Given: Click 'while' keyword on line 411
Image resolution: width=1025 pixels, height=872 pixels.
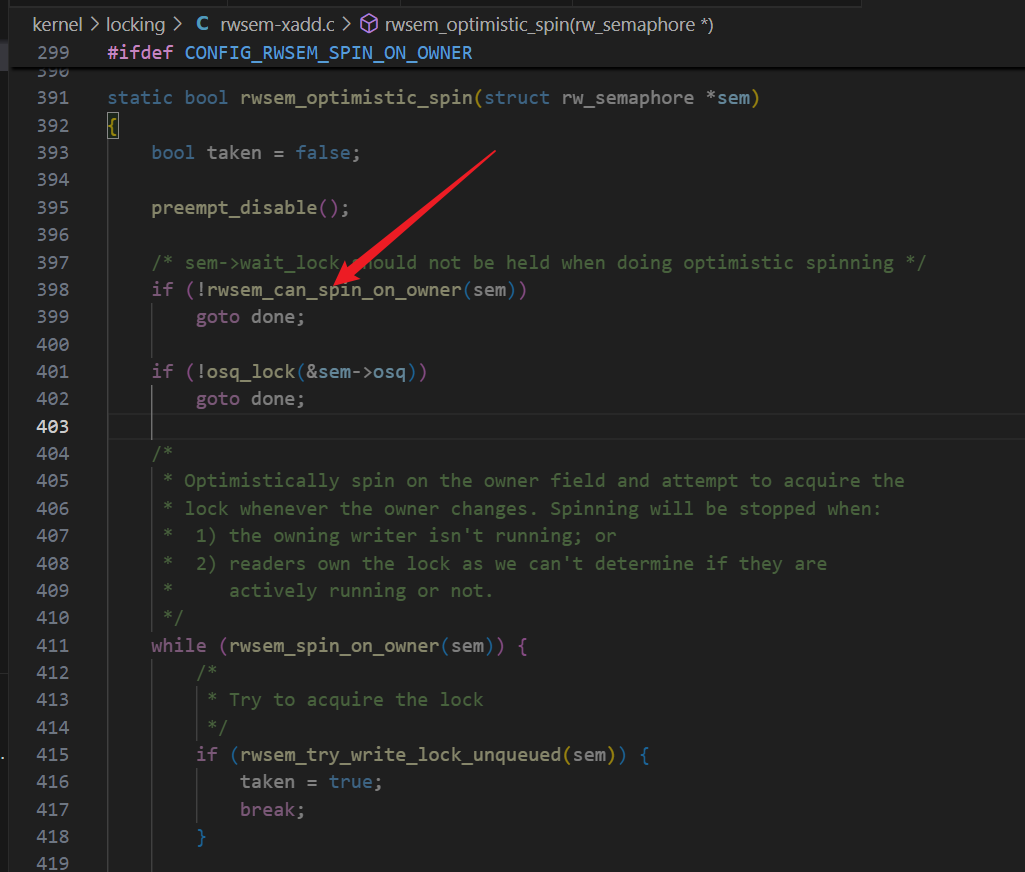Looking at the screenshot, I should coord(178,646).
